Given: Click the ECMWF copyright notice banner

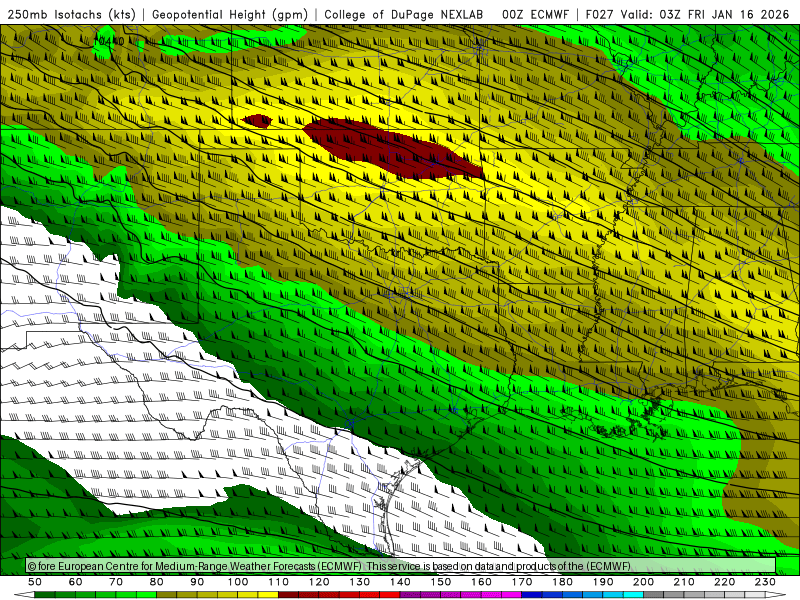Looking at the screenshot, I should (x=401, y=565).
